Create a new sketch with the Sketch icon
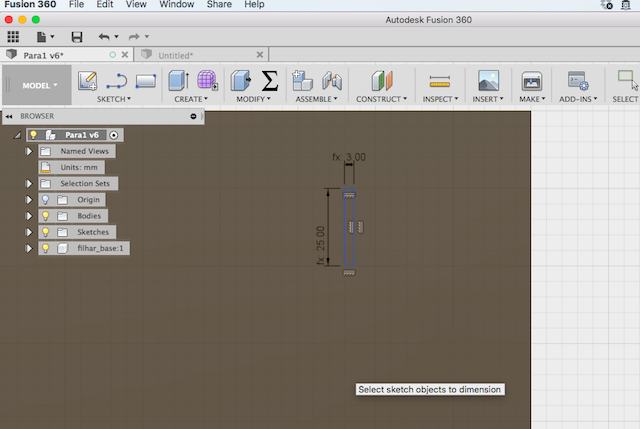Screen dimensions: 640x429 [88, 80]
